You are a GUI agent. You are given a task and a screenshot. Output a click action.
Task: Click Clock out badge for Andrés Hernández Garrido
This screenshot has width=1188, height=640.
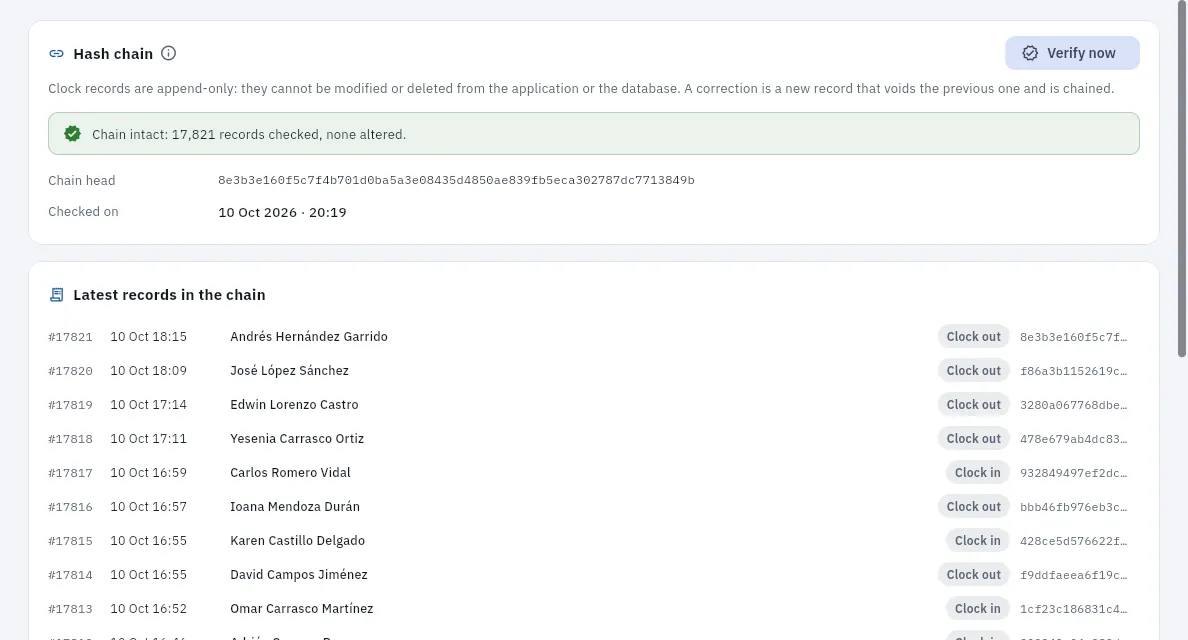974,336
